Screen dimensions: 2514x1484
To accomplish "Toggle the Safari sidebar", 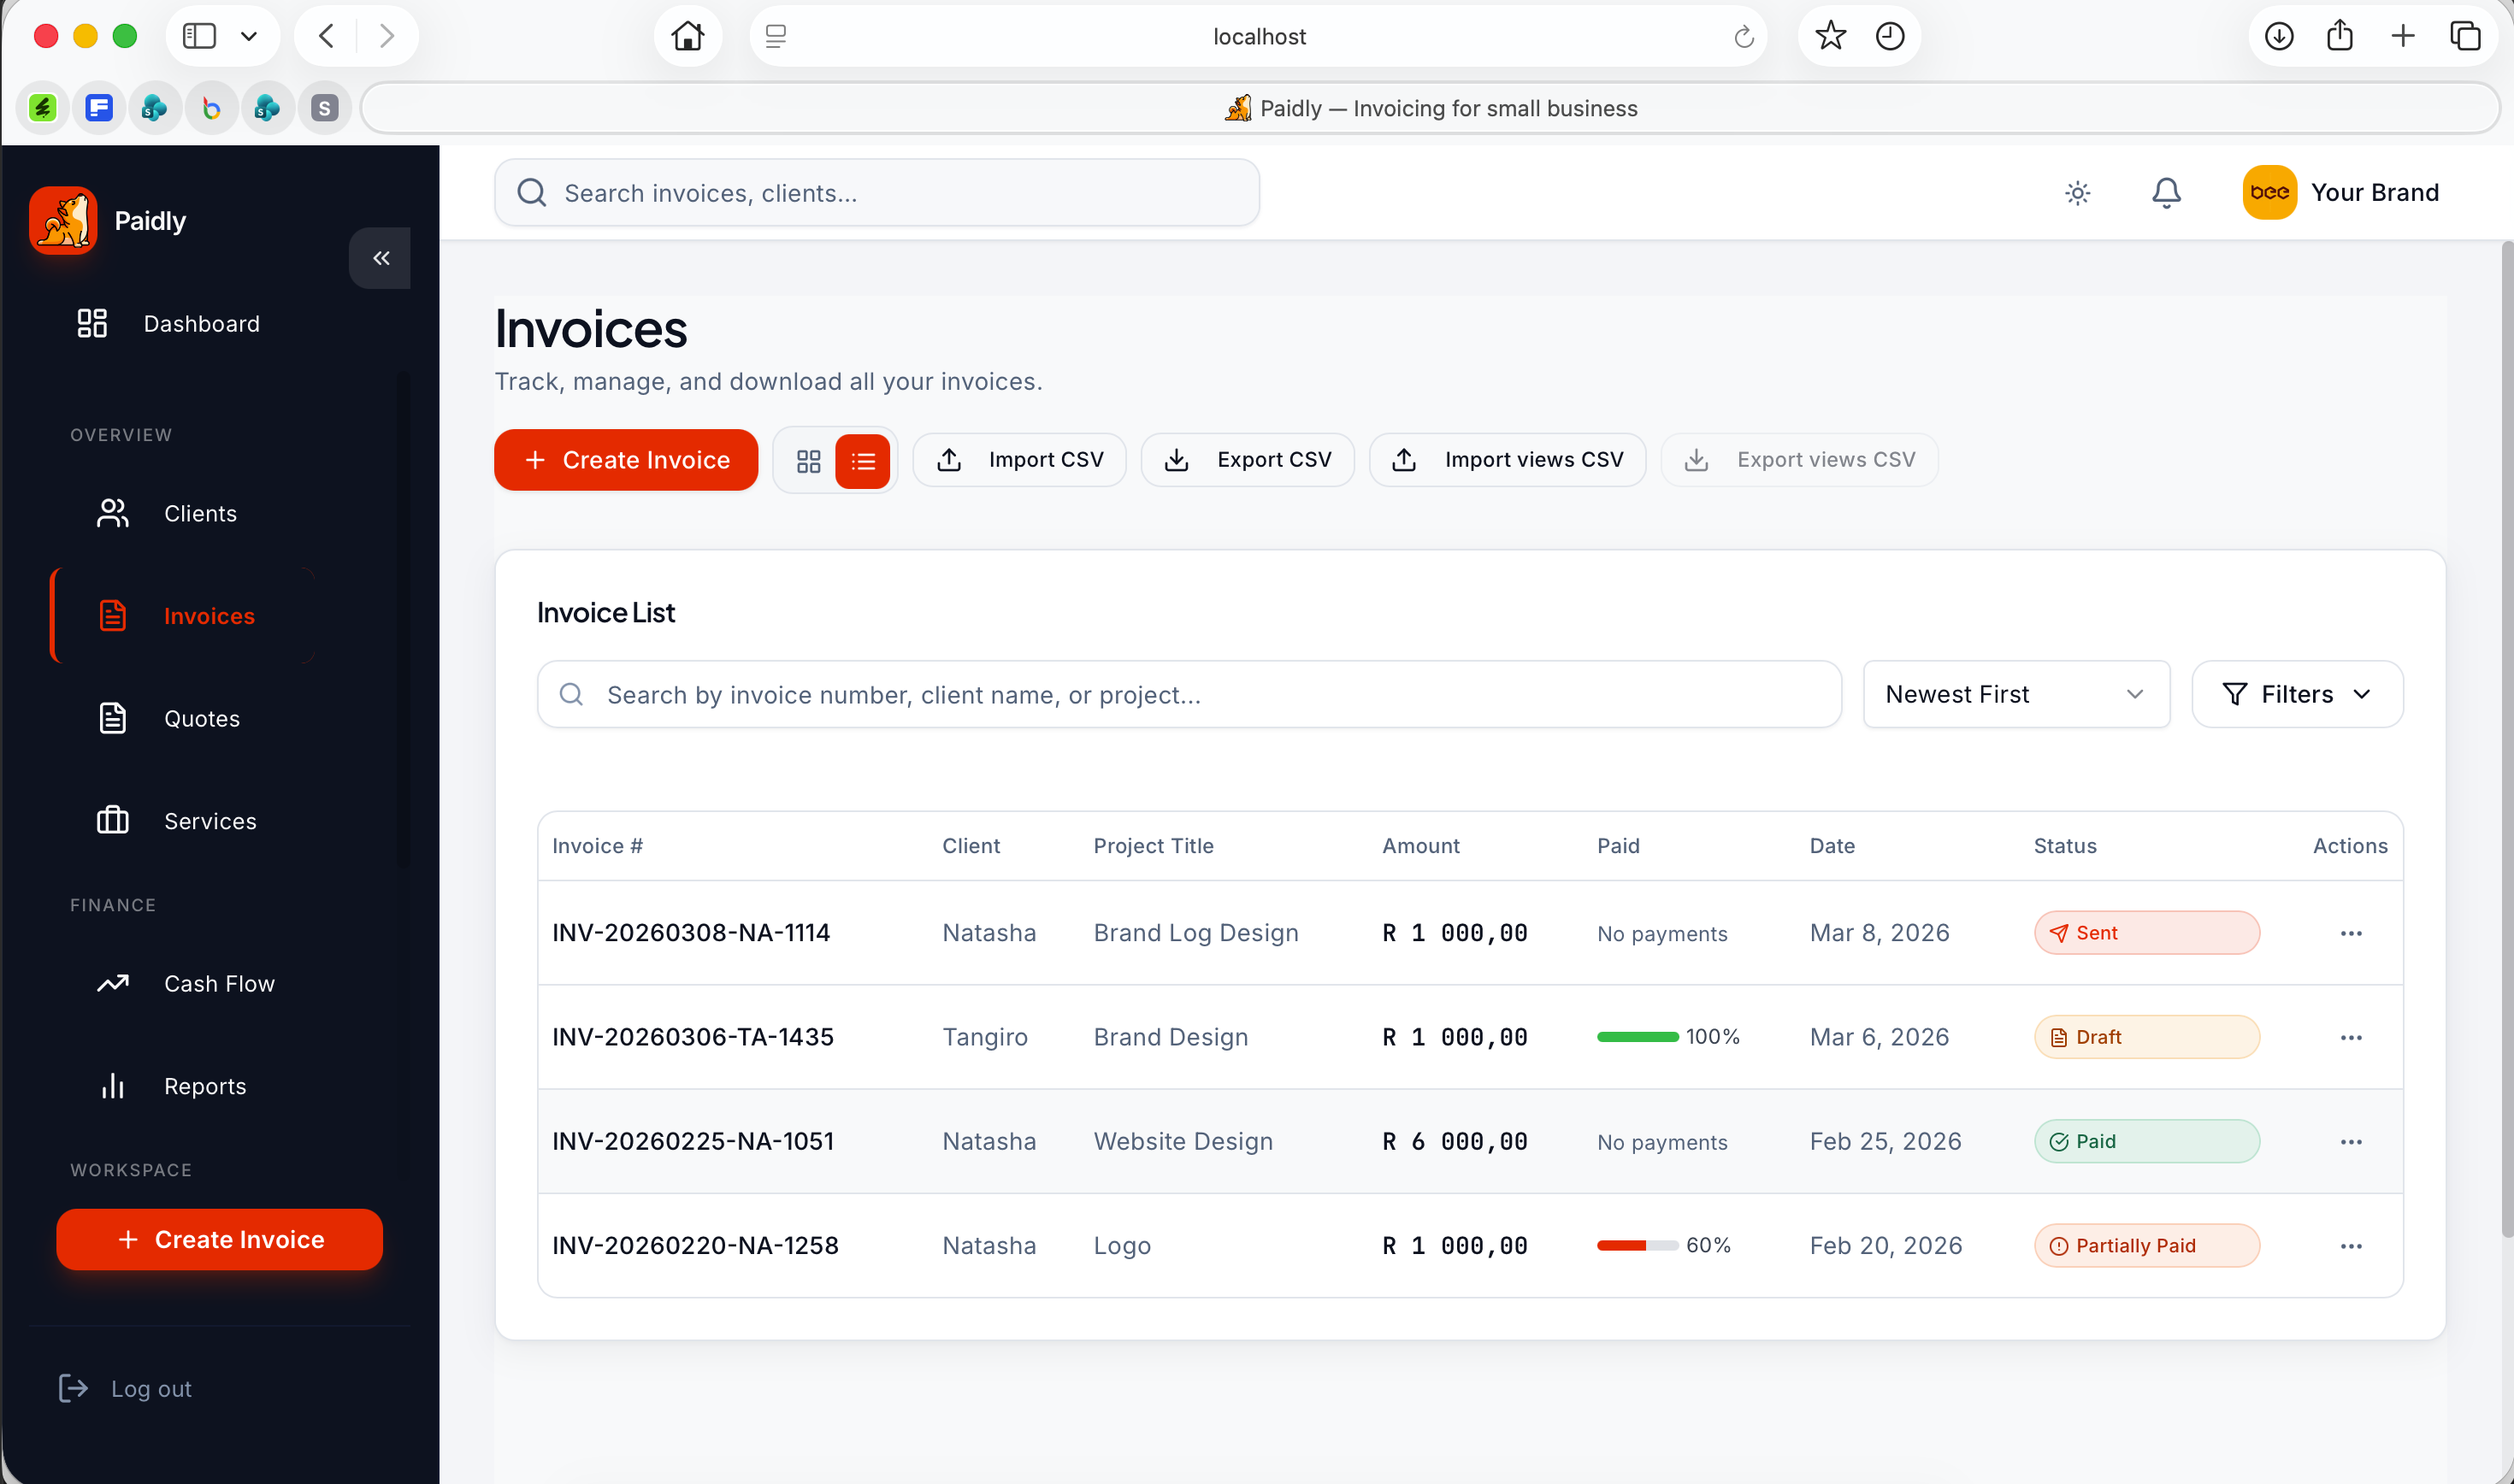I will click(x=199, y=36).
